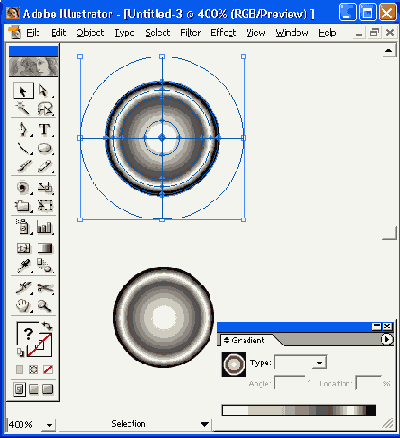400x438 pixels.
Task: Click the gradient Location input field
Action: pyautogui.click(x=368, y=383)
